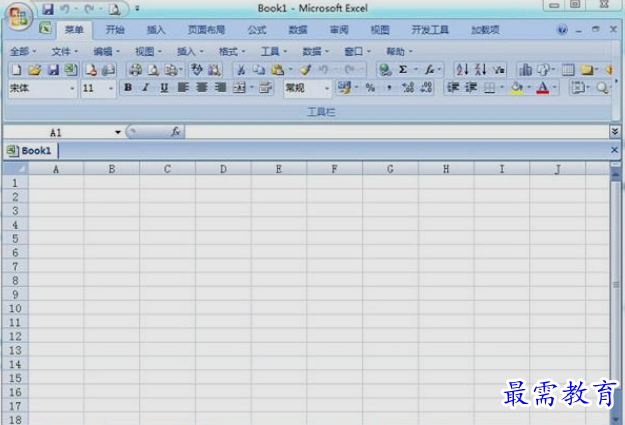Apply the red font color

tap(542, 88)
